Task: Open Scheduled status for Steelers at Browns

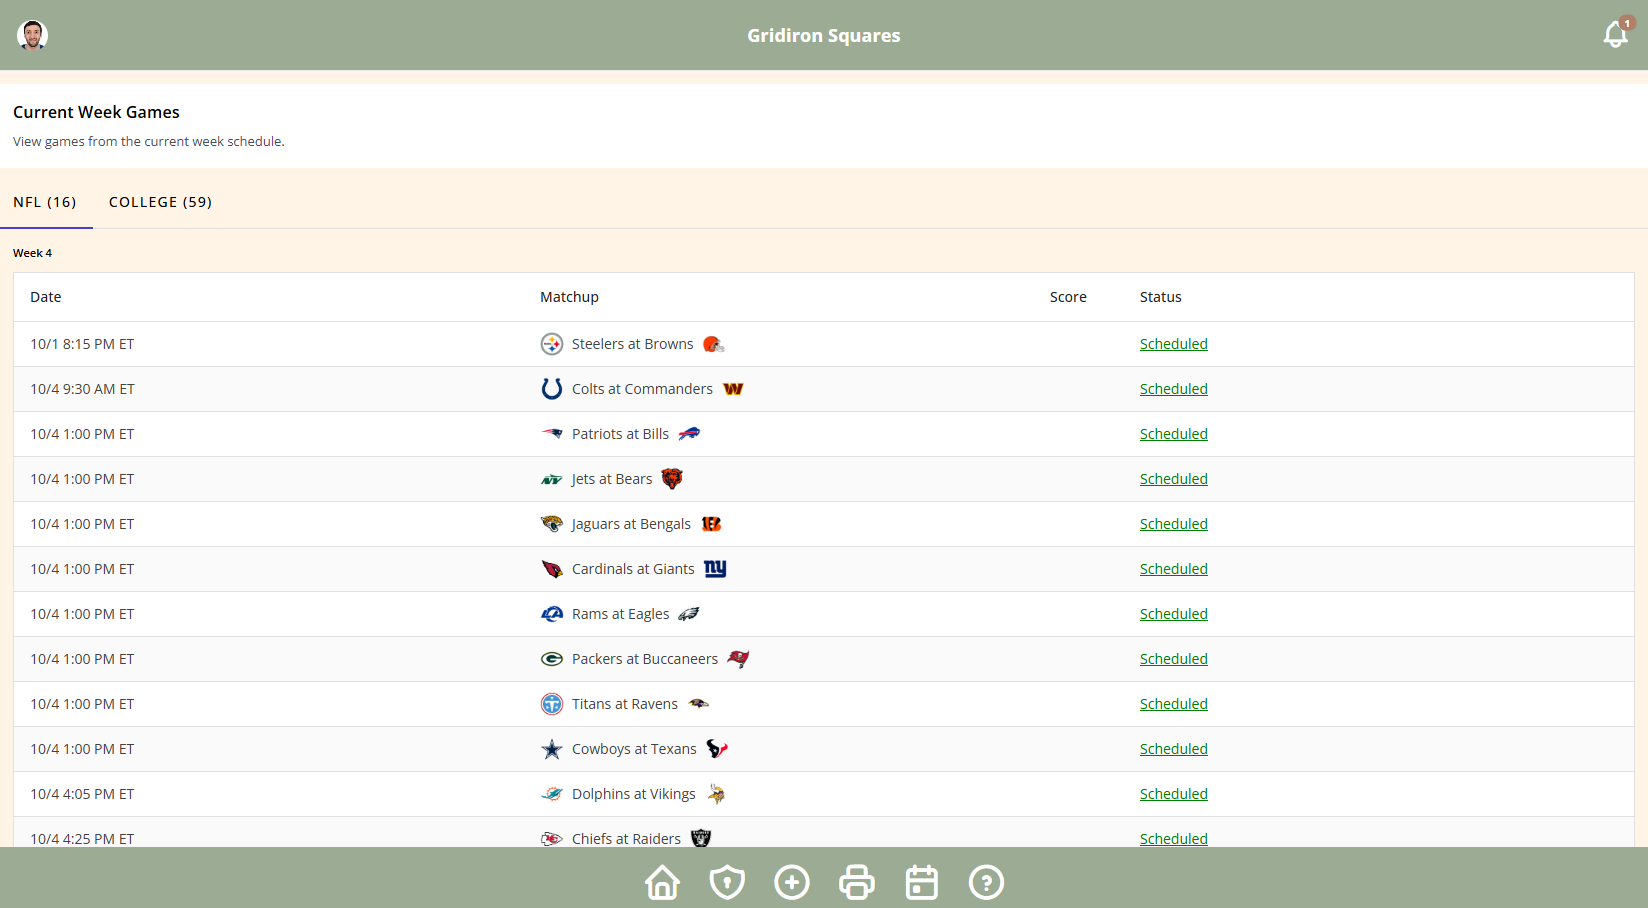Action: [x=1174, y=344]
